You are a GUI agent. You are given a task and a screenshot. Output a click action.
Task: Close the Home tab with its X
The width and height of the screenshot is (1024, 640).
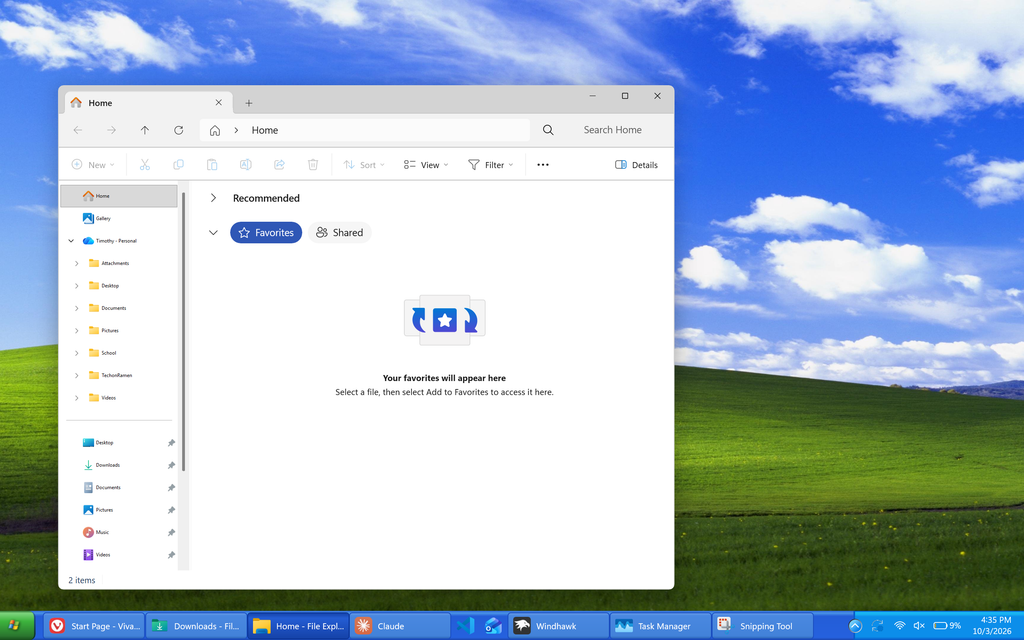(x=219, y=103)
